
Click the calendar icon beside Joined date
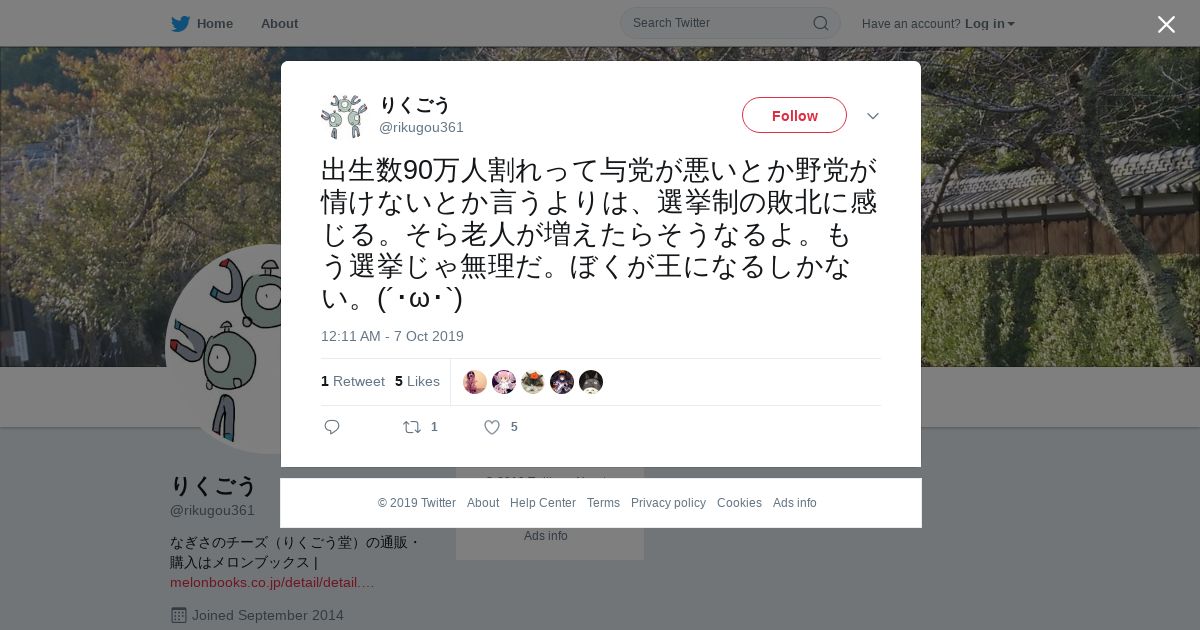179,615
